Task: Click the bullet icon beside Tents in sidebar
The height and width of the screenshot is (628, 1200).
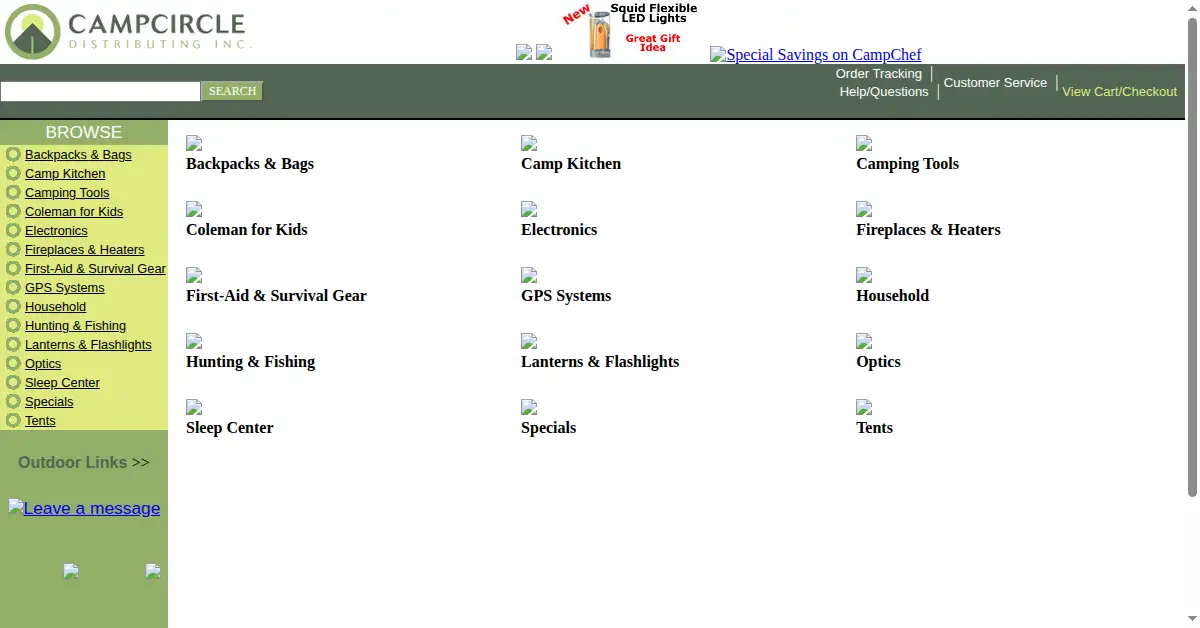Action: pyautogui.click(x=13, y=420)
